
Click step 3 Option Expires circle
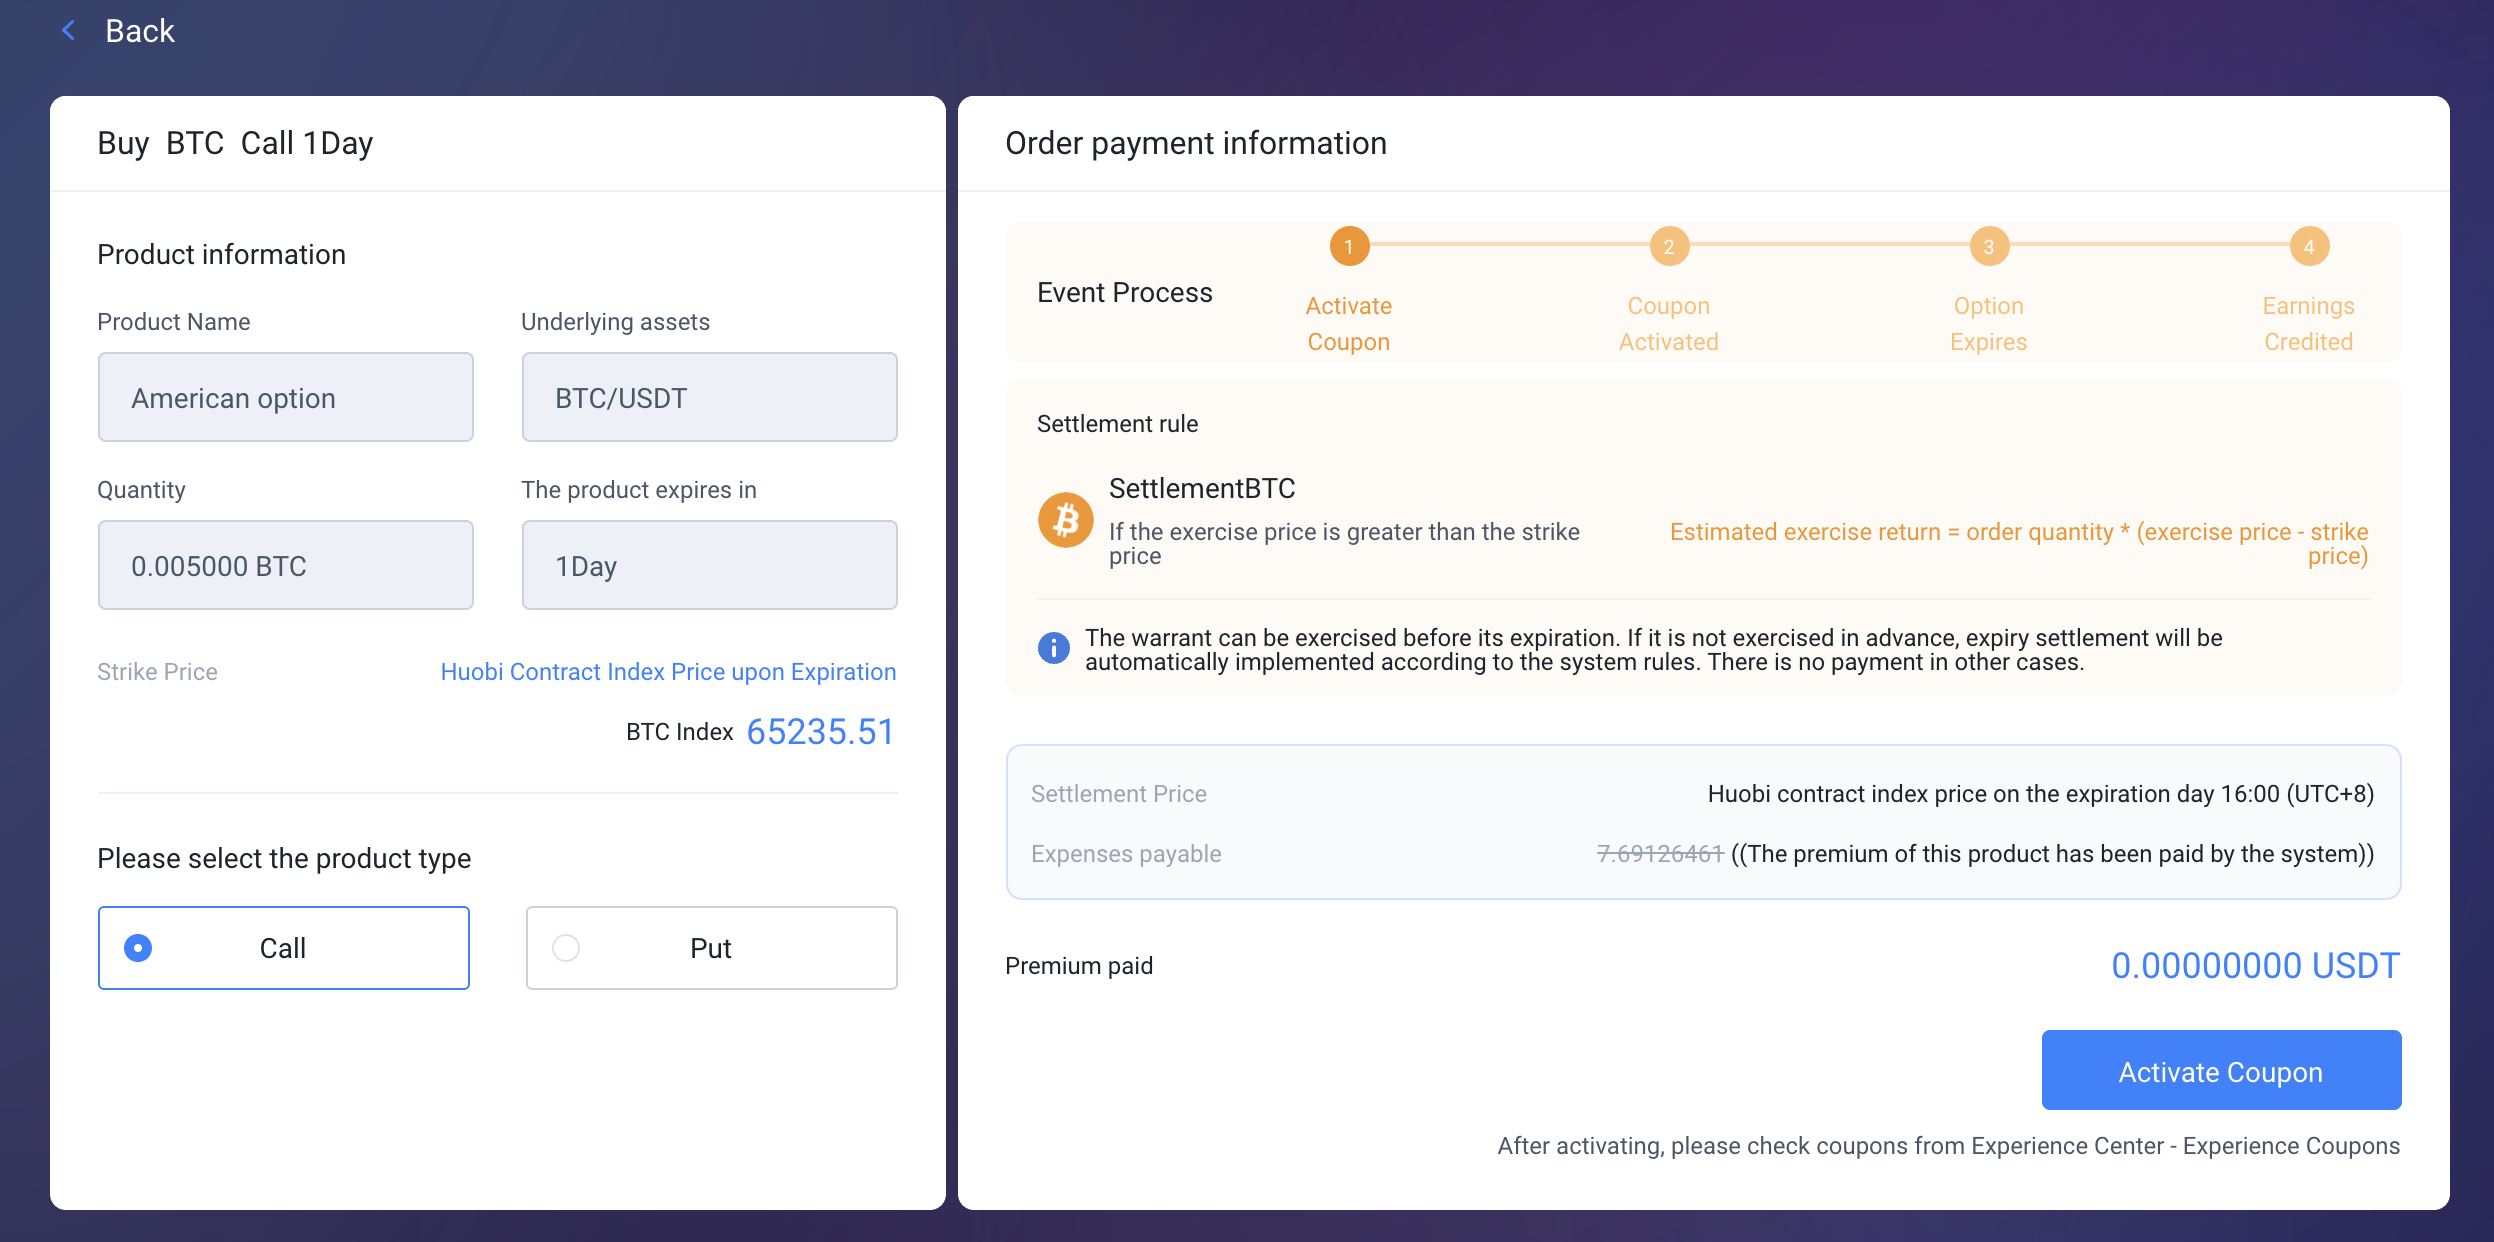click(x=1988, y=246)
